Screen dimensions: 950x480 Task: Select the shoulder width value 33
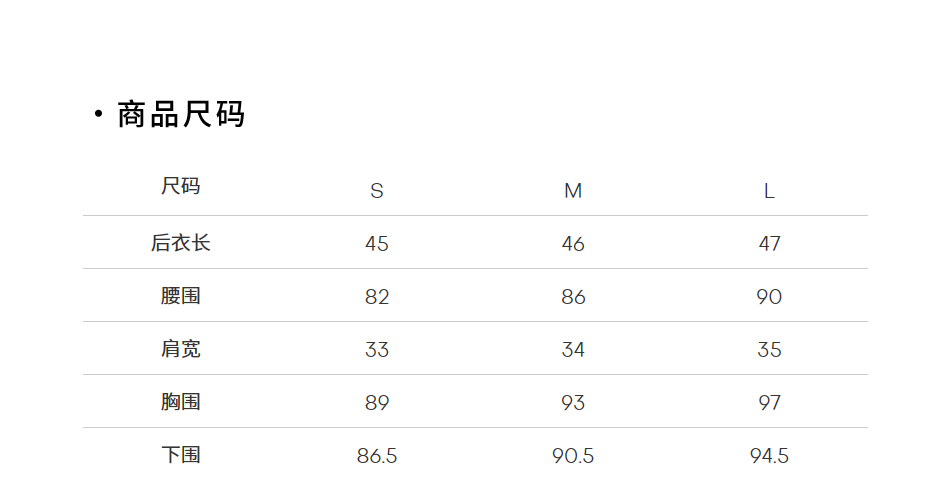tap(377, 350)
